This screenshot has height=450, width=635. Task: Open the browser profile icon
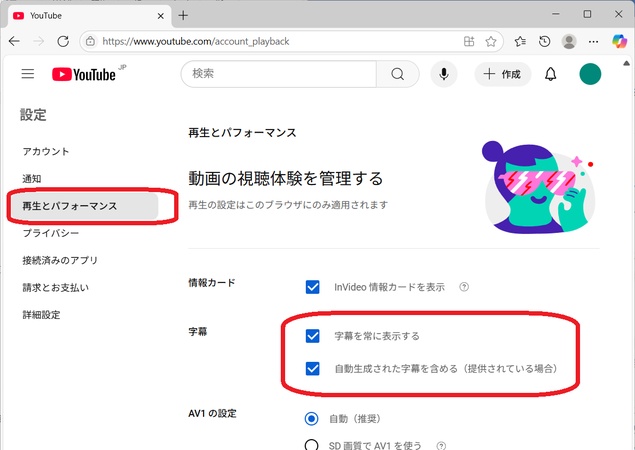569,41
